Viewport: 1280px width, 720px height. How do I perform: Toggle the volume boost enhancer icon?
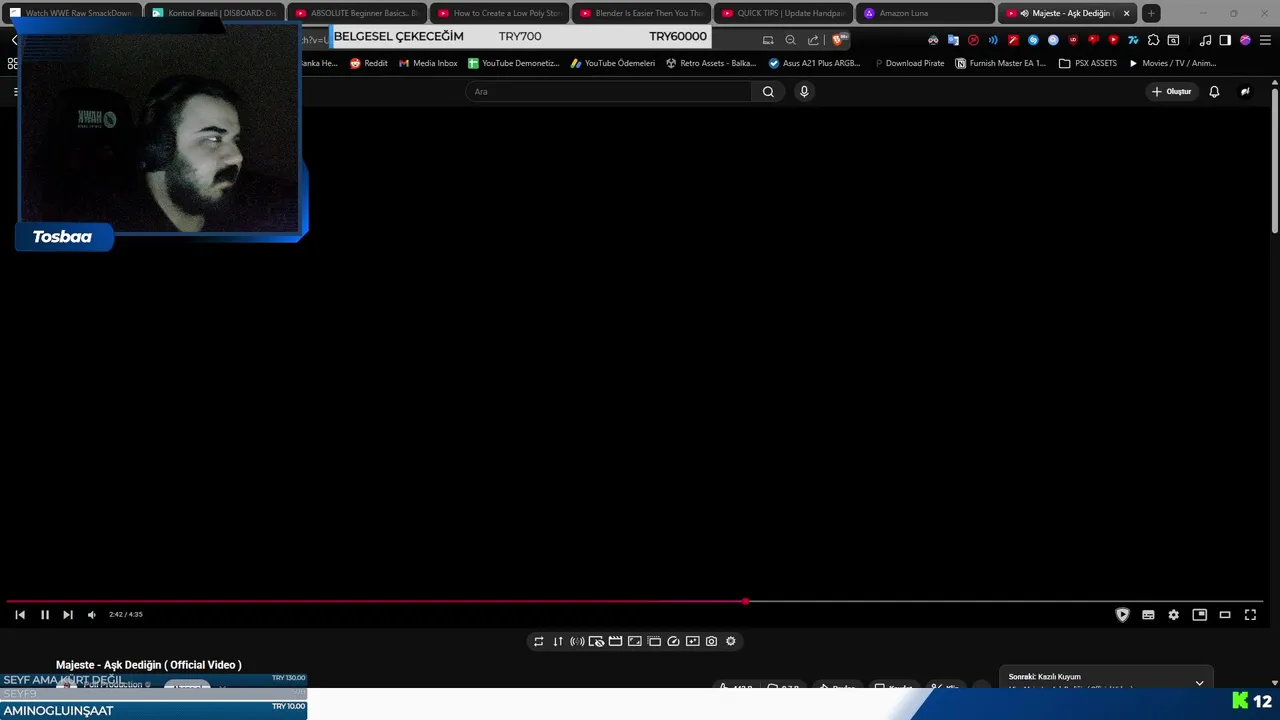(x=577, y=641)
